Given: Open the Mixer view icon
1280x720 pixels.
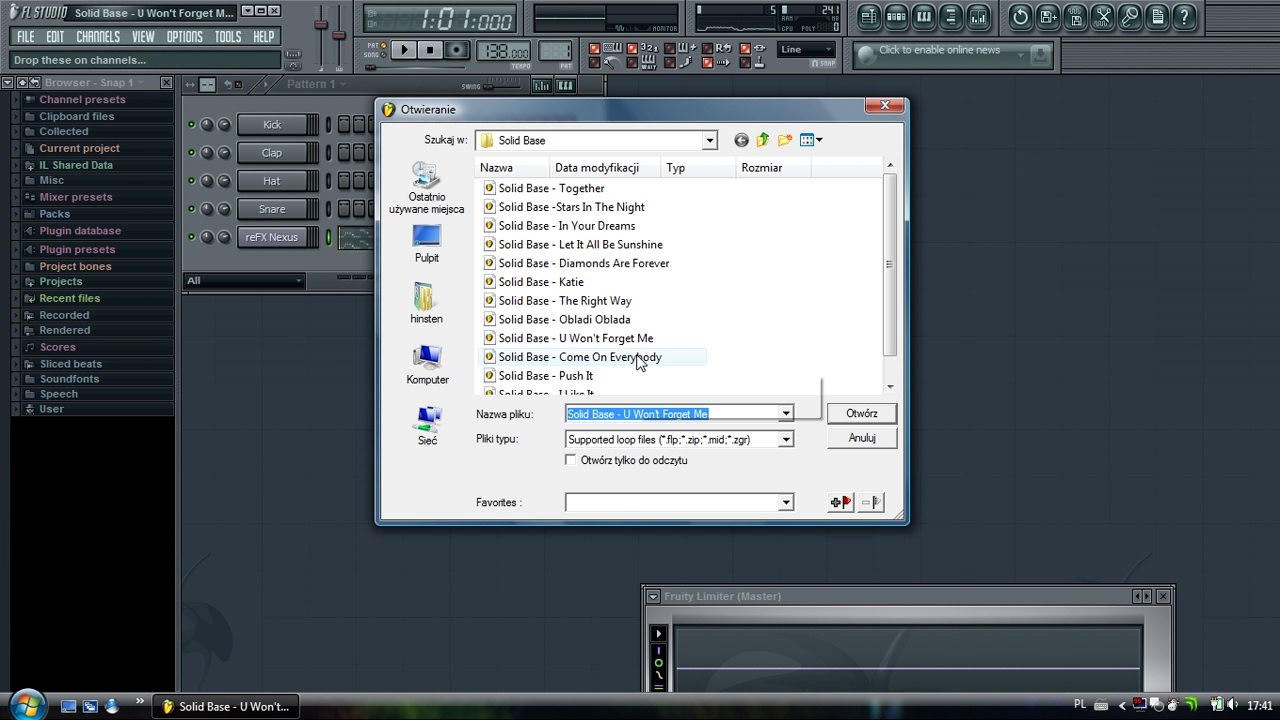Looking at the screenshot, I should tap(978, 16).
